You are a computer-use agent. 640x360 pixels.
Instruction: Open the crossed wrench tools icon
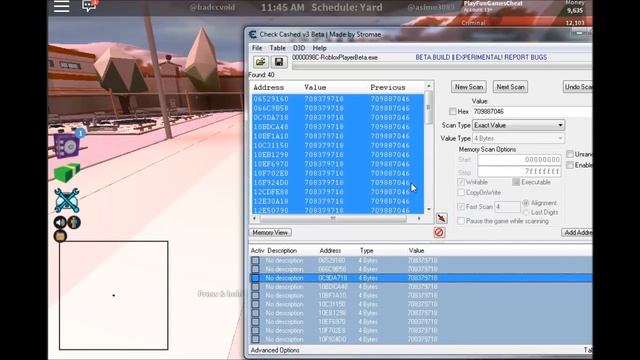pyautogui.click(x=67, y=201)
